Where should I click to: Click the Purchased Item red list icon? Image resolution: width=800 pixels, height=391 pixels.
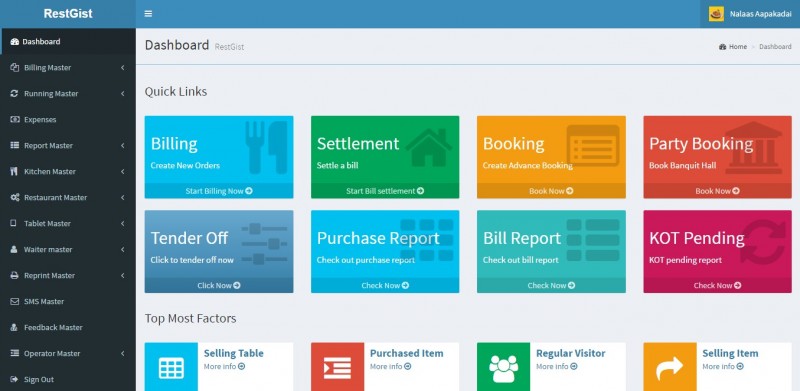pyautogui.click(x=337, y=368)
